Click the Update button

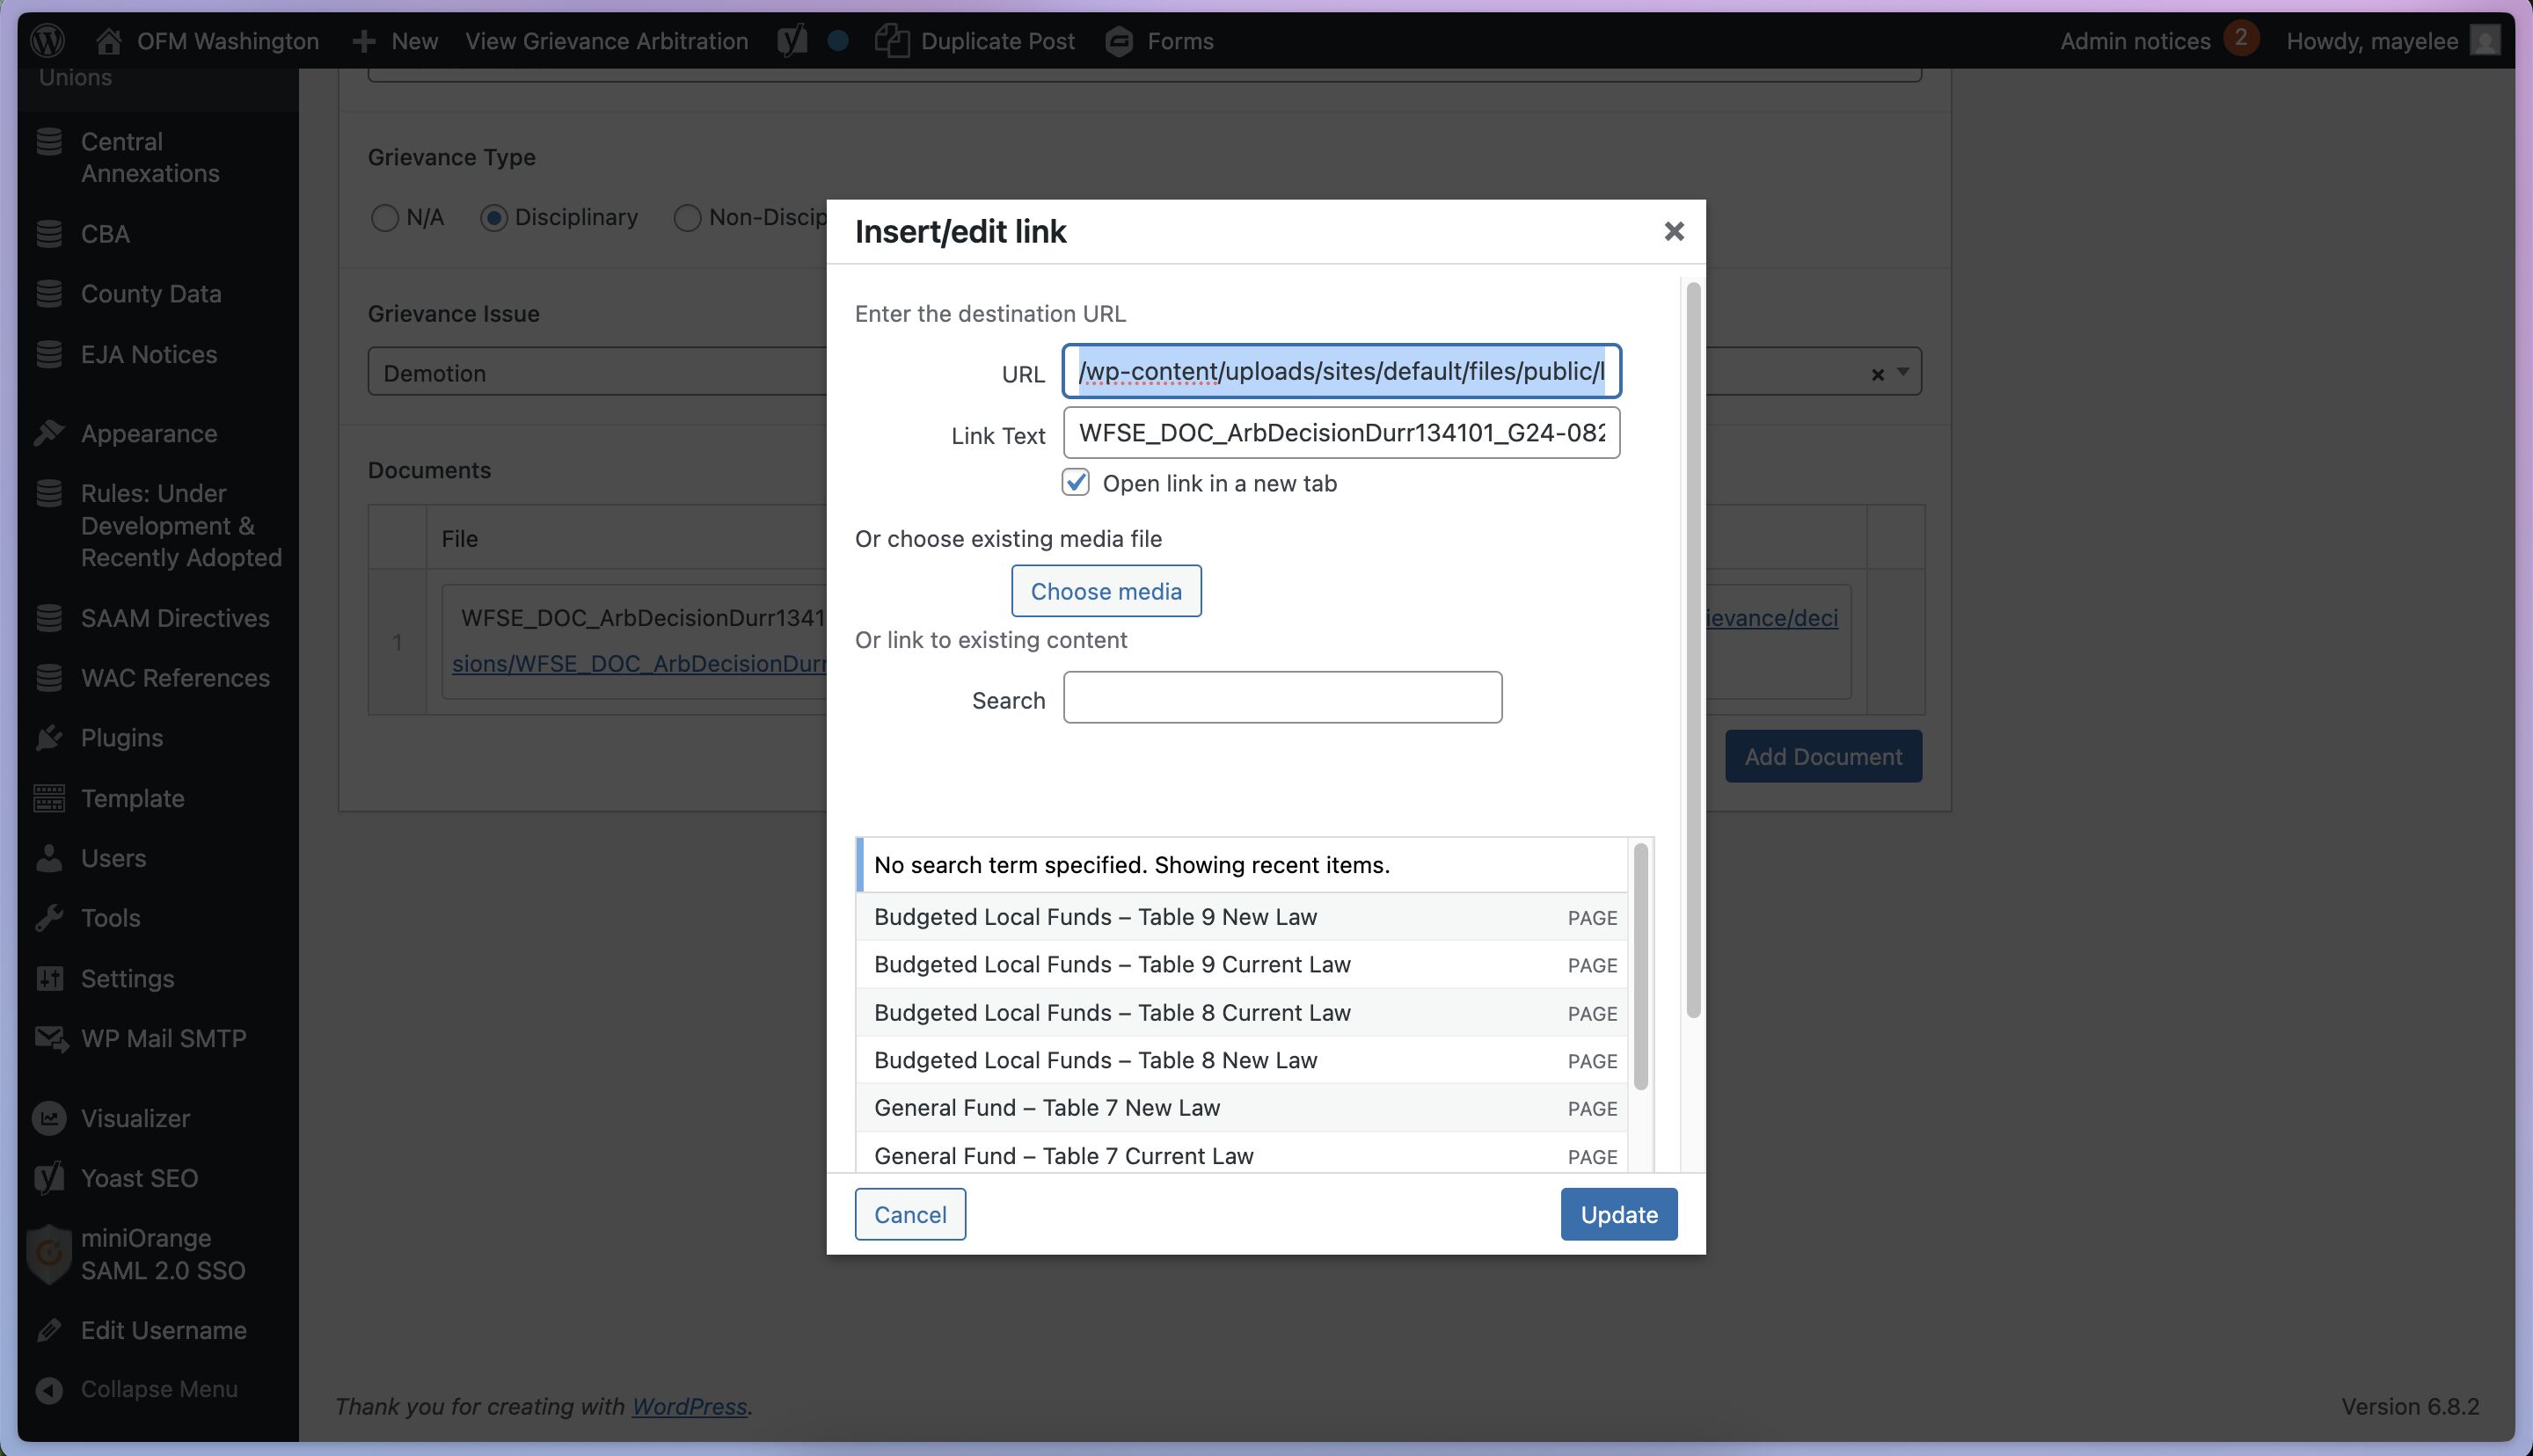tap(1618, 1214)
